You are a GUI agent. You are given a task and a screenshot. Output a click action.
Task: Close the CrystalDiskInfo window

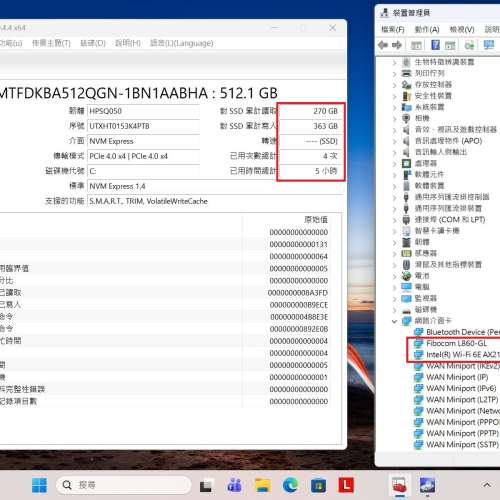click(332, 28)
